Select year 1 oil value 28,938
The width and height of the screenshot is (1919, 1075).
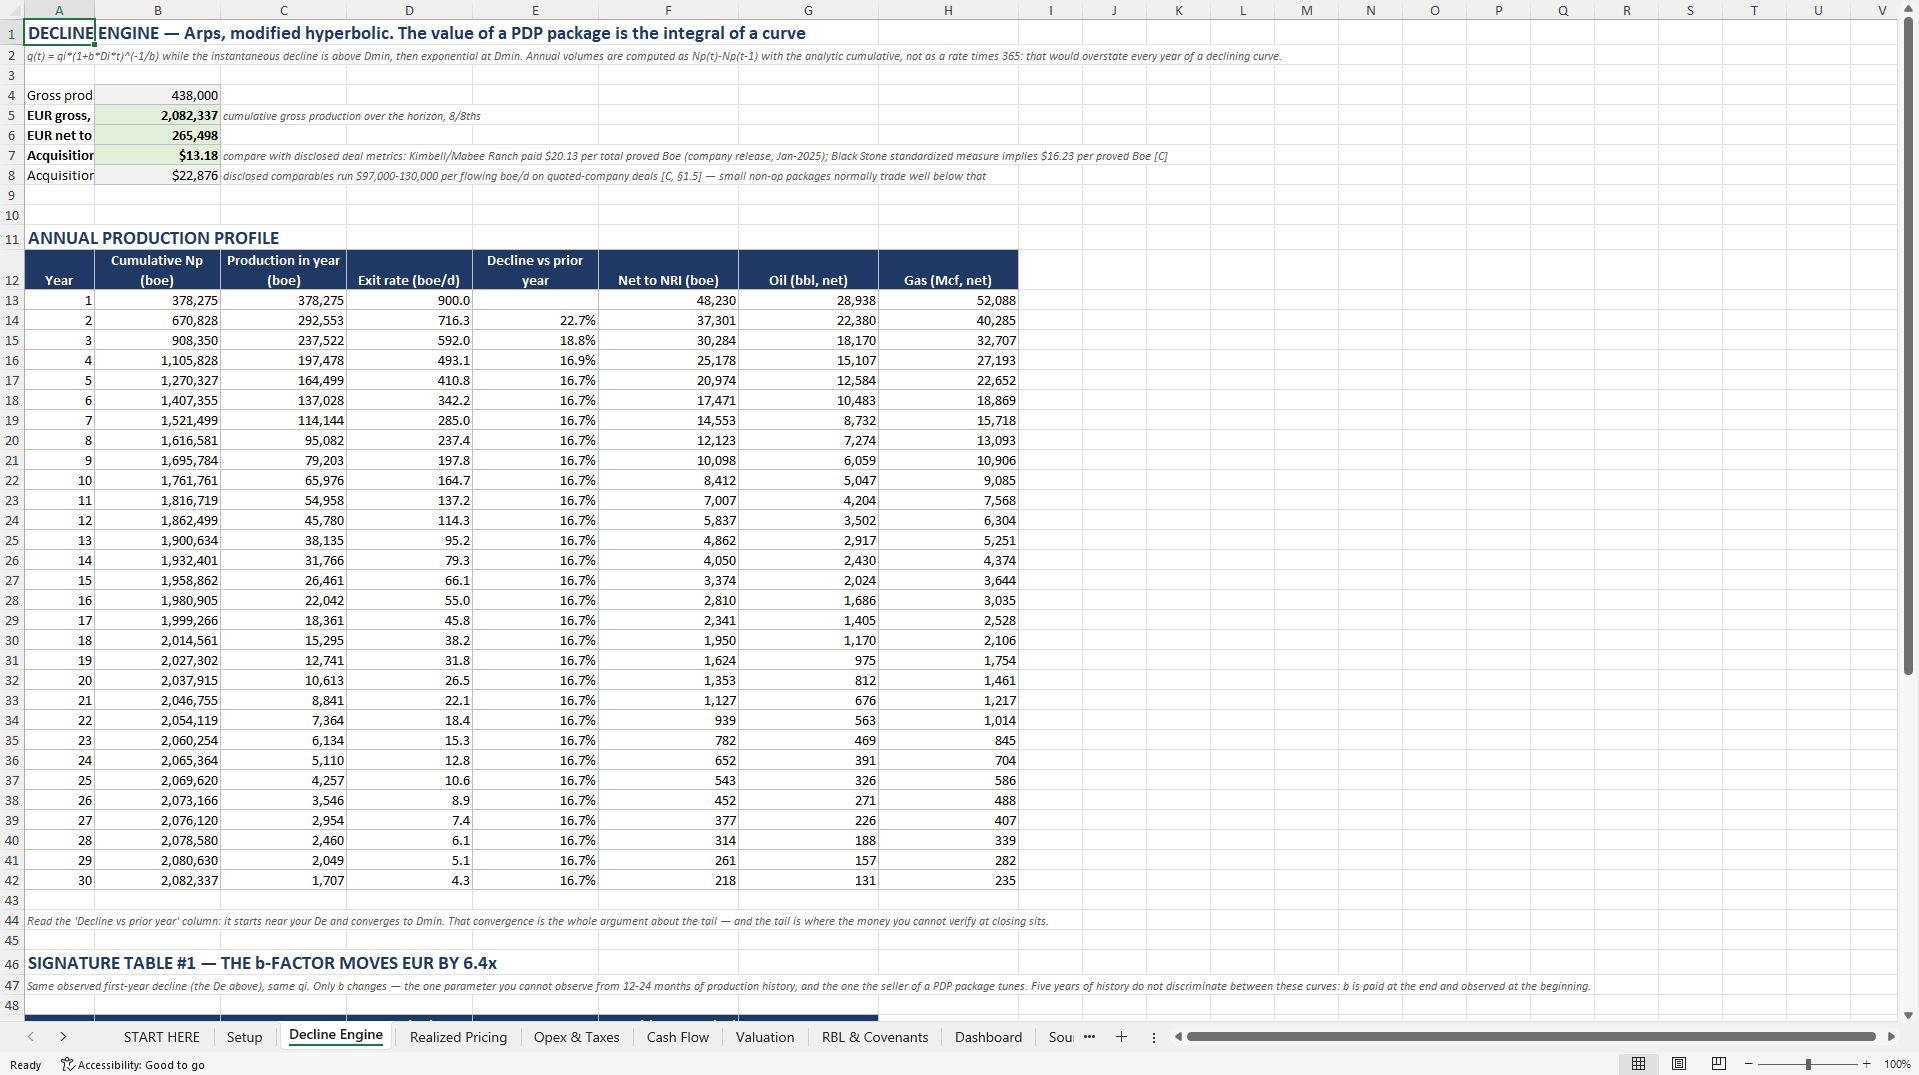pos(808,300)
